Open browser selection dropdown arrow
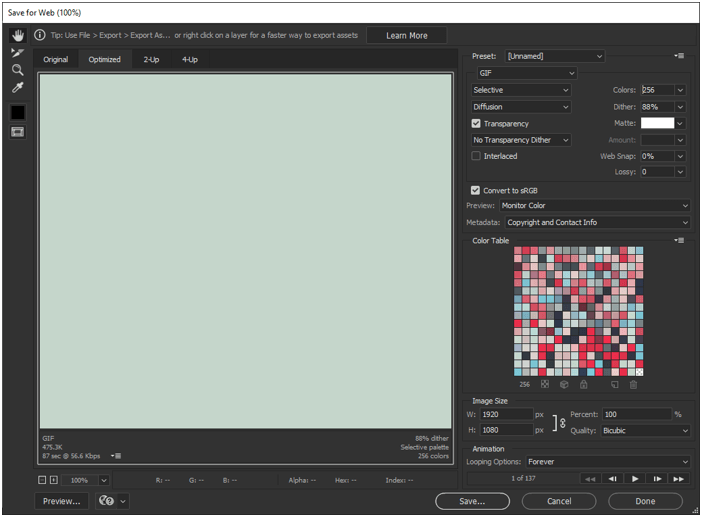The height and width of the screenshot is (519, 703). coord(123,501)
